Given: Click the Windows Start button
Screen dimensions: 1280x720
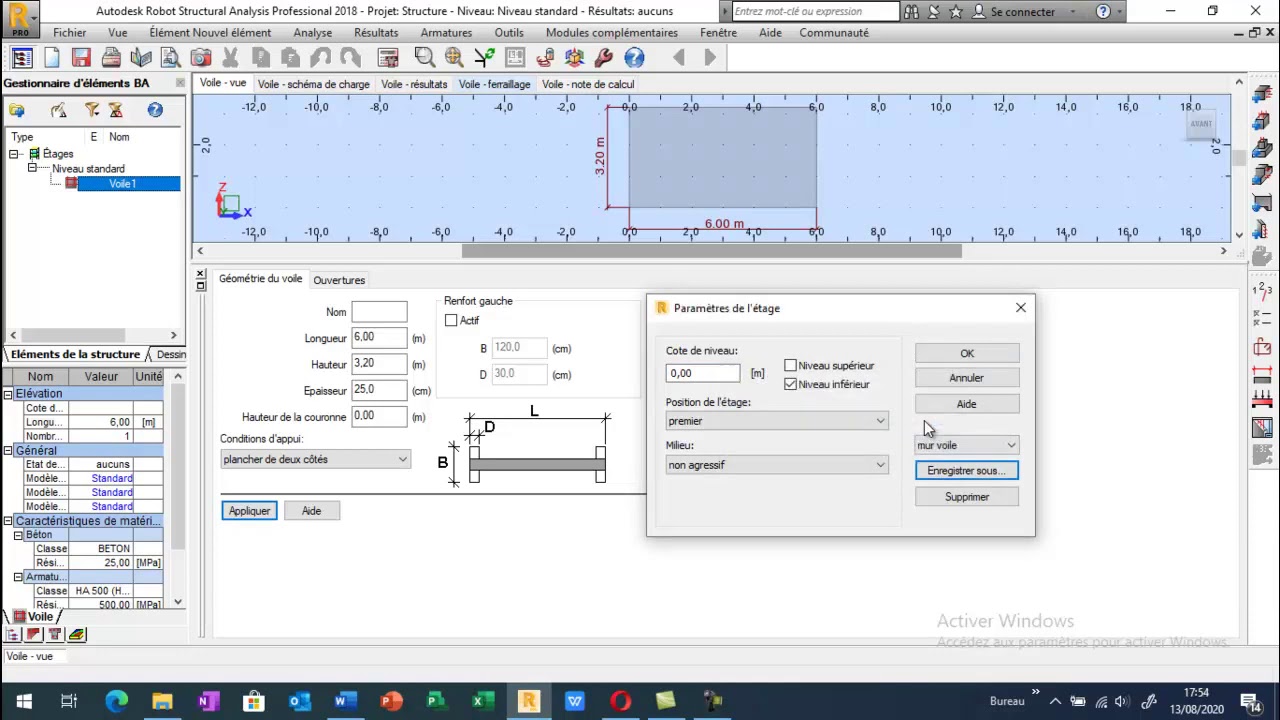Looking at the screenshot, I should point(23,701).
